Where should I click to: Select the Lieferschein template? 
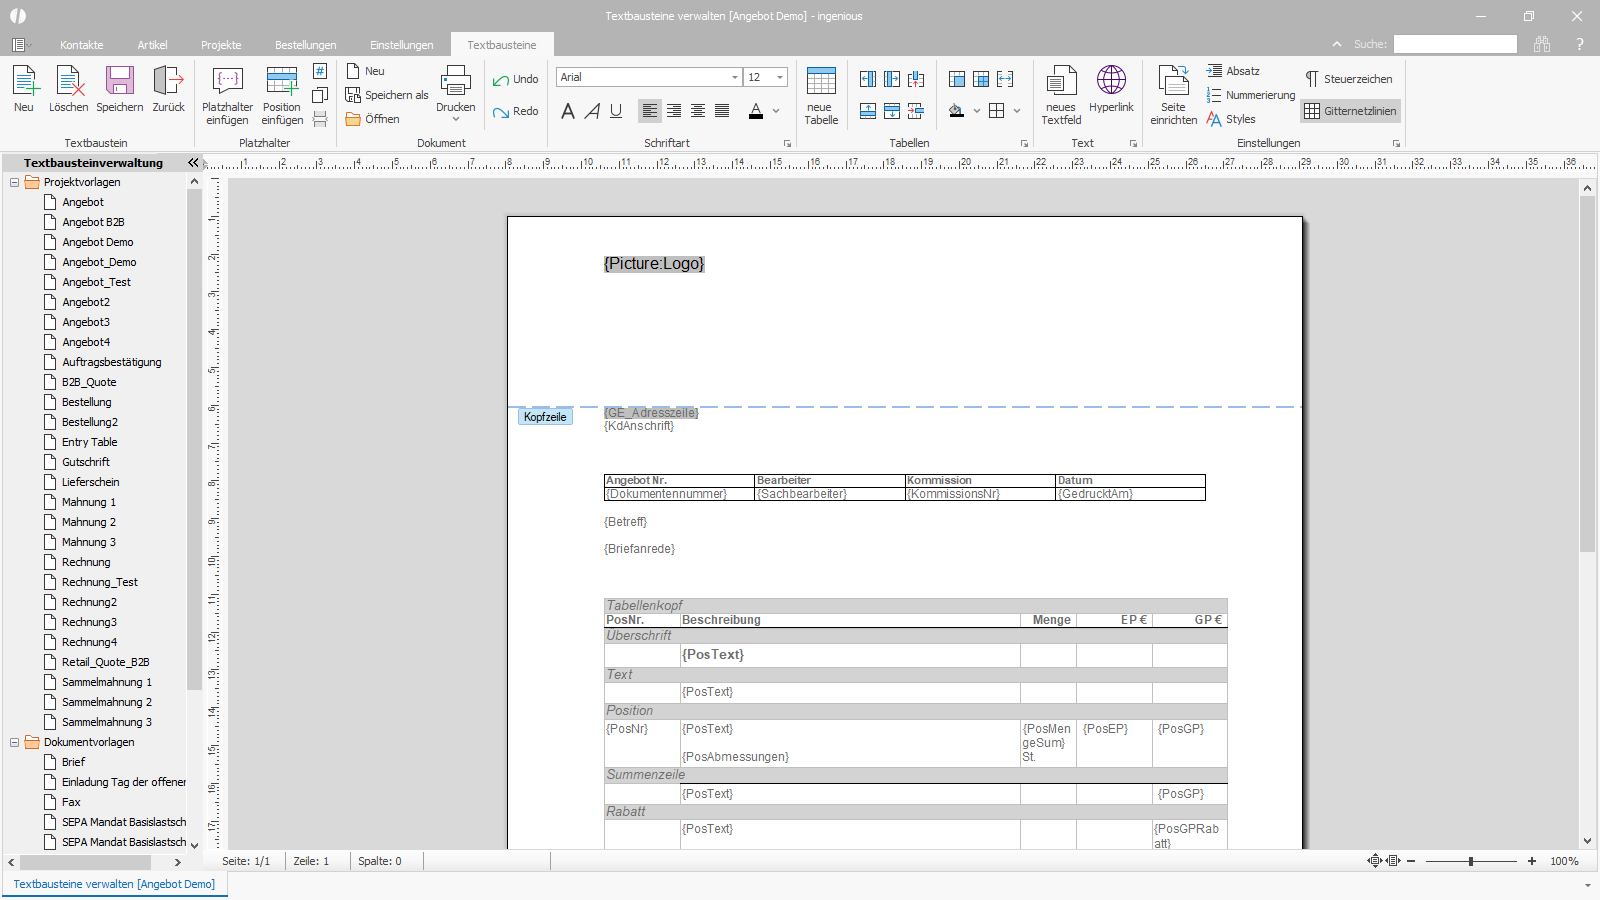(x=91, y=482)
